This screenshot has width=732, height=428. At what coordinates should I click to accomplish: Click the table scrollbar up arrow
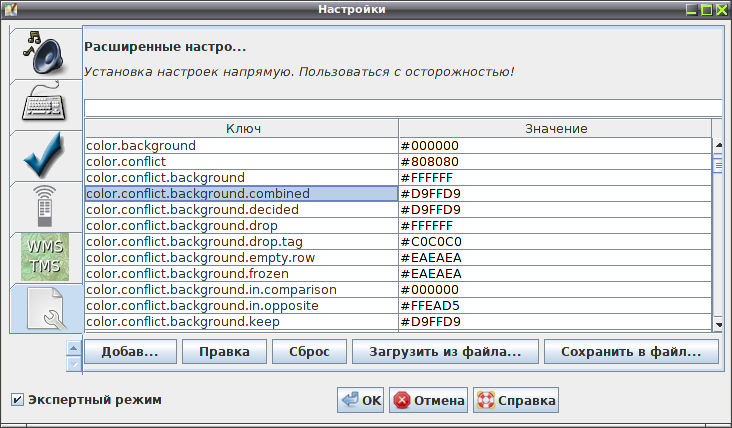[718, 145]
